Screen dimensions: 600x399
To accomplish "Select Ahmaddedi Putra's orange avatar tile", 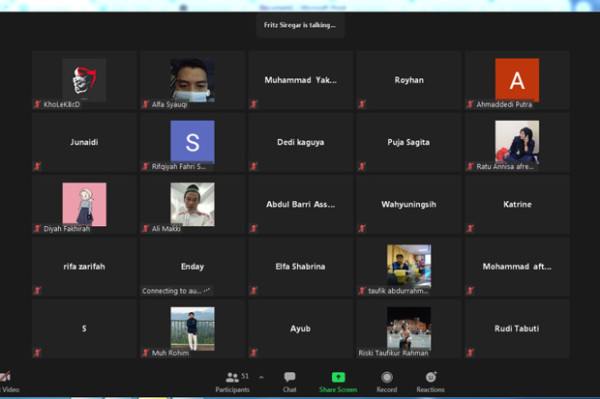I will pos(517,80).
